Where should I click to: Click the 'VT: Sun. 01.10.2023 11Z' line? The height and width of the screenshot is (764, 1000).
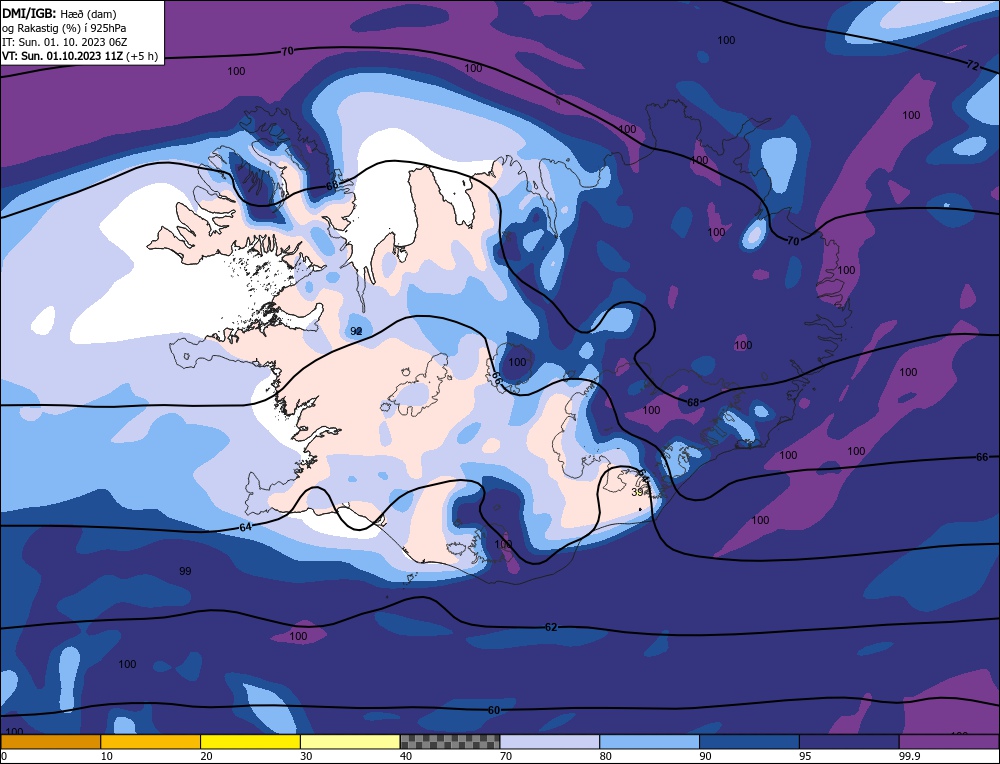pos(62,56)
